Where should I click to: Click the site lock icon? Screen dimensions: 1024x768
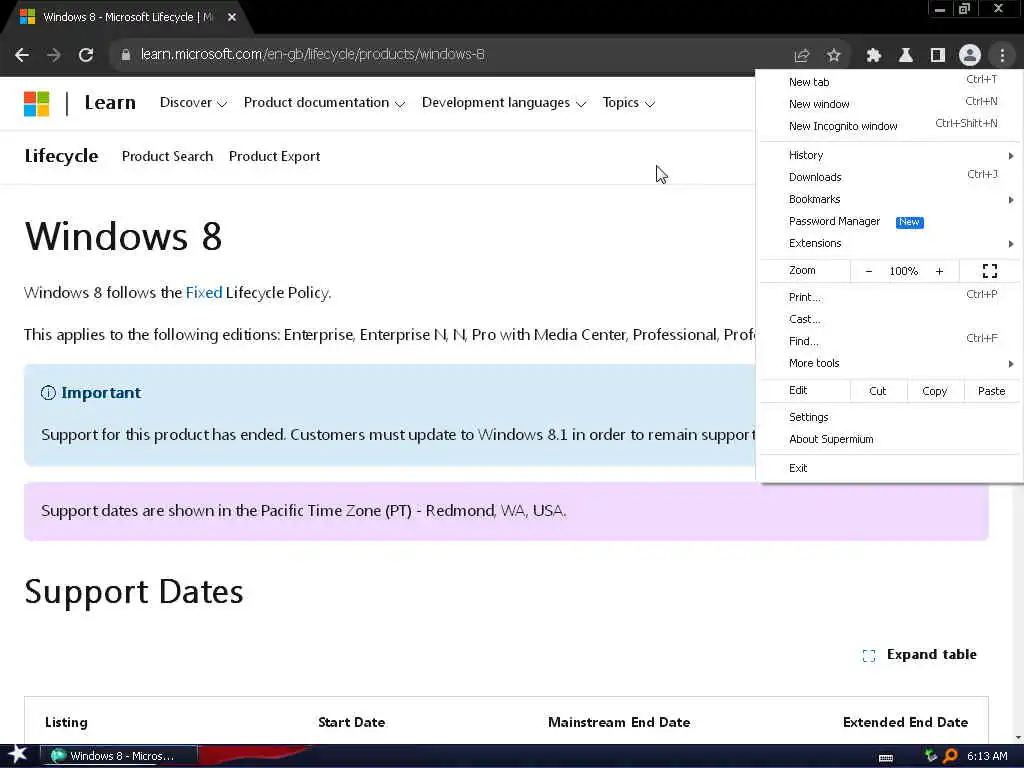(x=125, y=55)
